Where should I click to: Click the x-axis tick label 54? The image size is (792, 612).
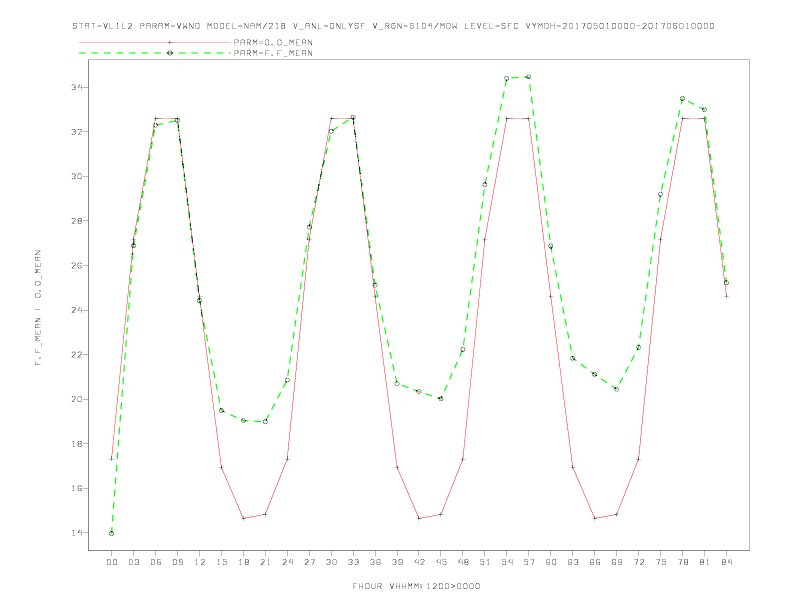tap(507, 562)
